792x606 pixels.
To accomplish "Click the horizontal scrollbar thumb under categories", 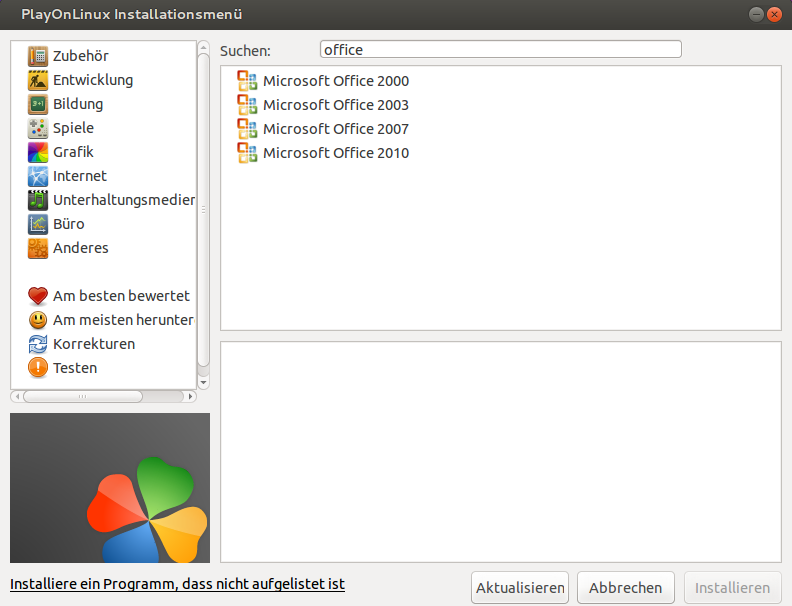I will tap(83, 396).
